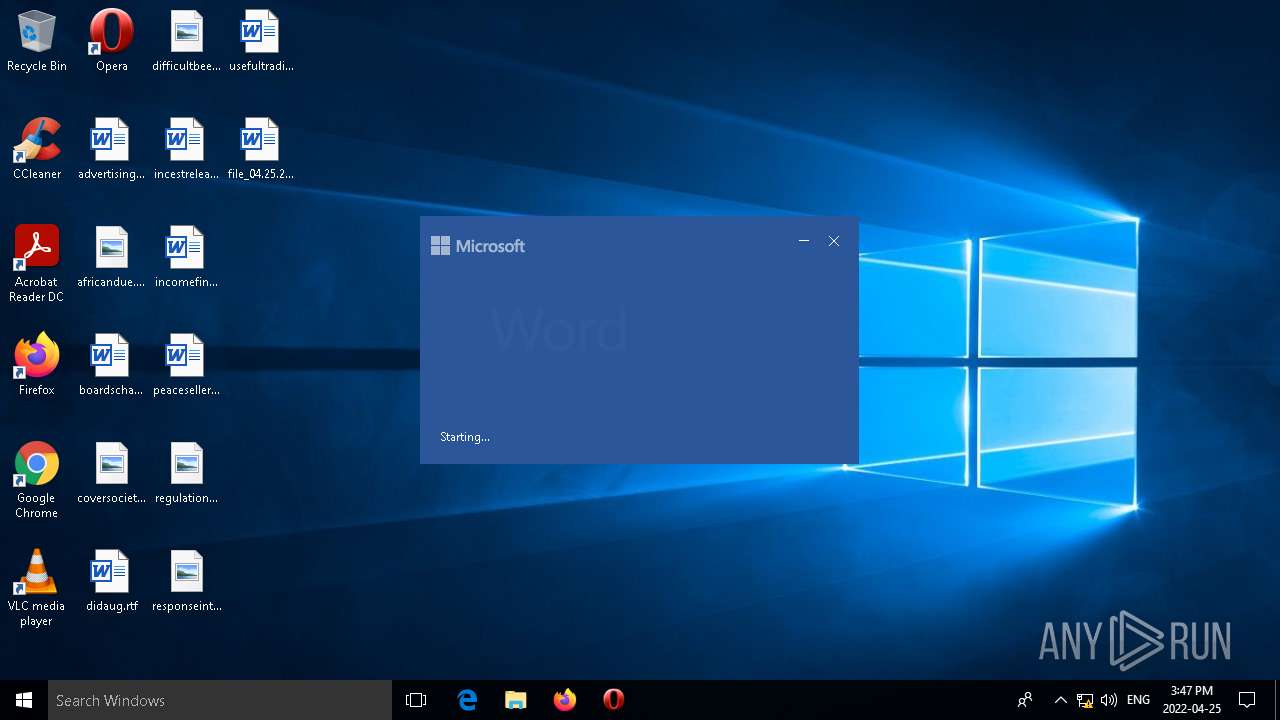Open Google Chrome desktop shortcut
The image size is (1280, 720).
37,480
